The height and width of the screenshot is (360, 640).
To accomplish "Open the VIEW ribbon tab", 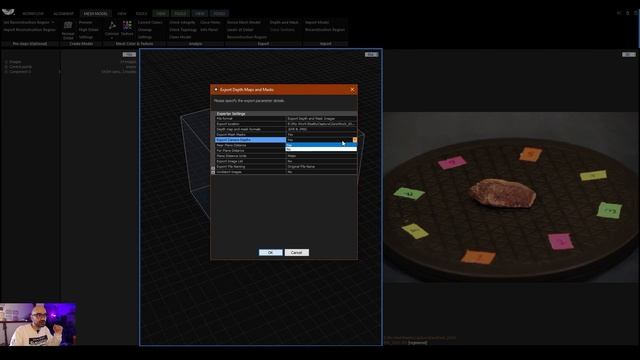I will 122,13.
